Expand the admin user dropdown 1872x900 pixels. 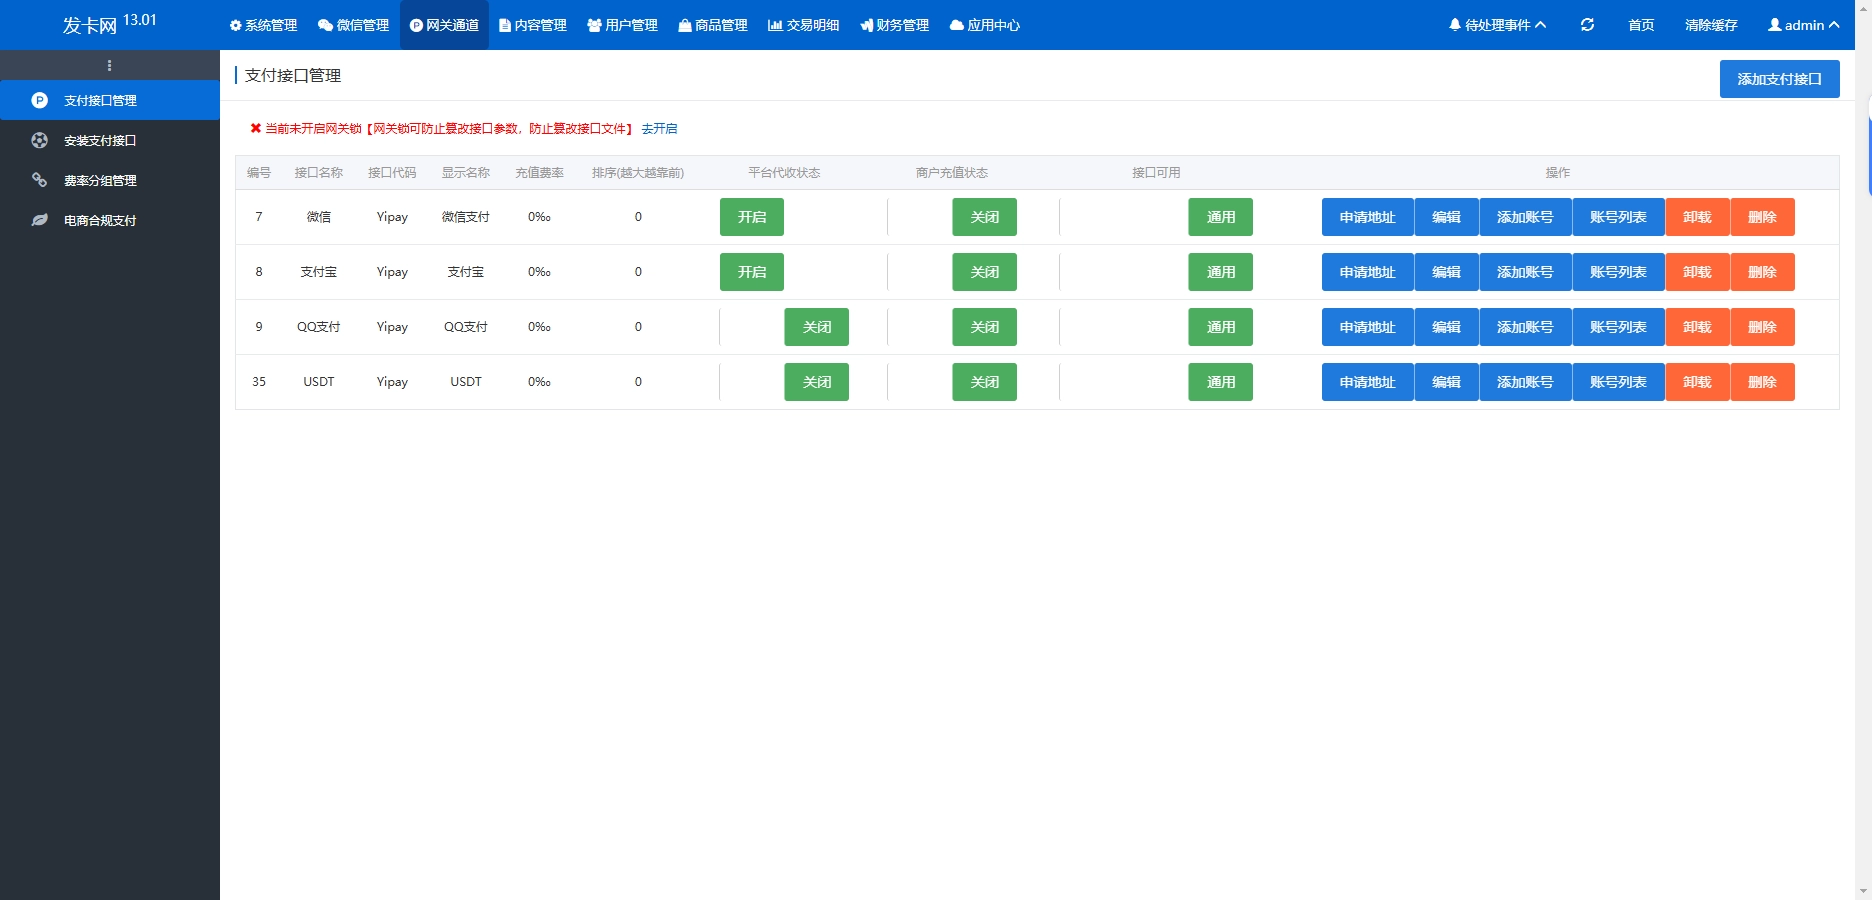1803,25
